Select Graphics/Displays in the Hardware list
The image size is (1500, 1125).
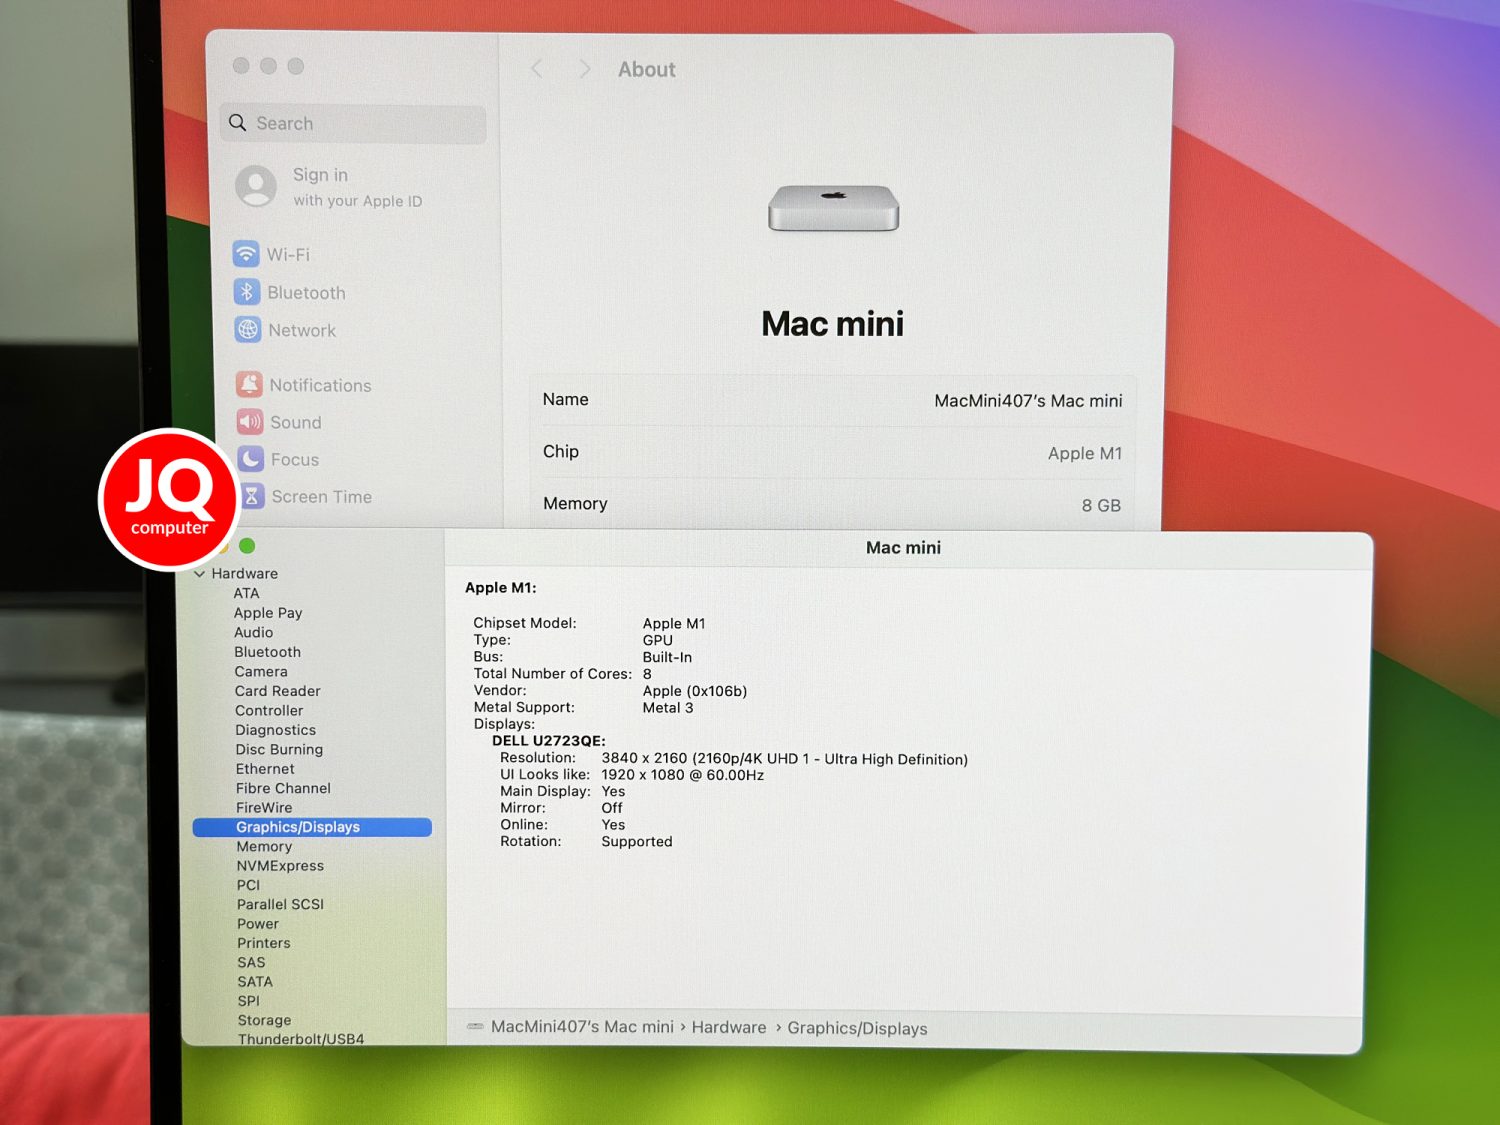click(x=312, y=827)
